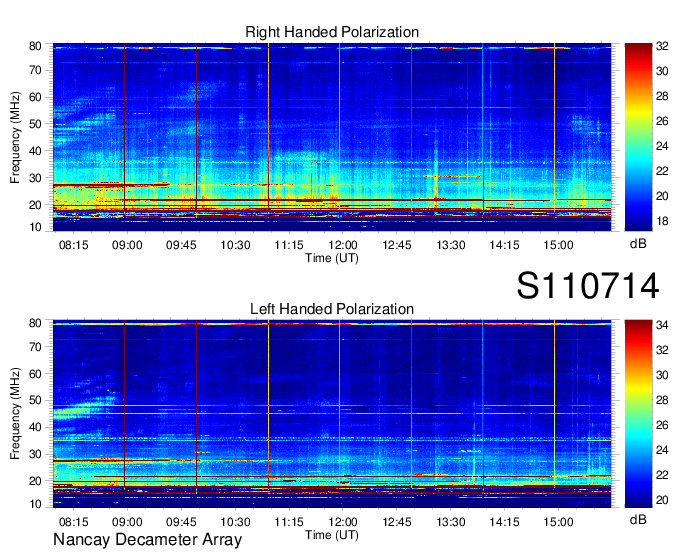Click the 32 value on the upper color bar

662,46
